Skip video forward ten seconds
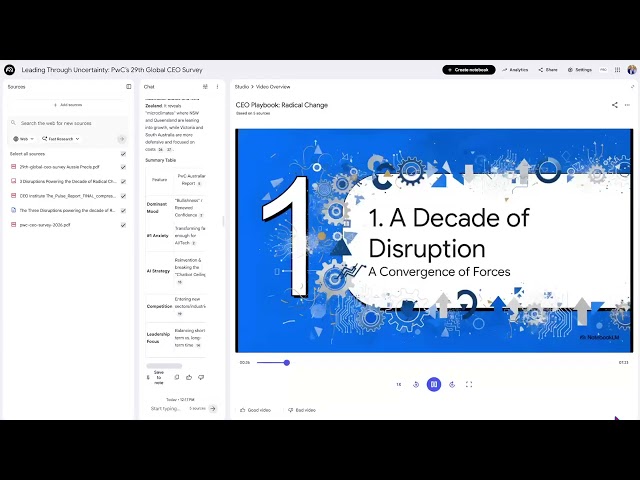 tap(452, 384)
